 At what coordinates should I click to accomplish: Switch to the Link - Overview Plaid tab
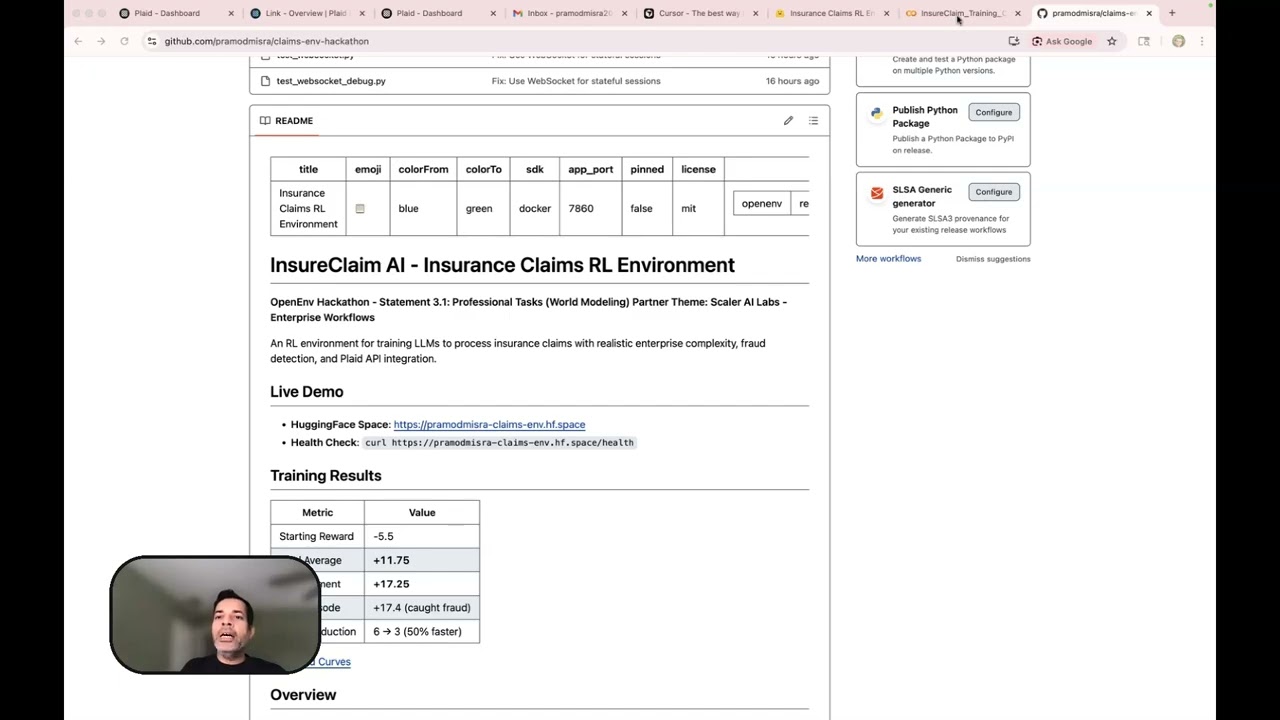point(305,13)
